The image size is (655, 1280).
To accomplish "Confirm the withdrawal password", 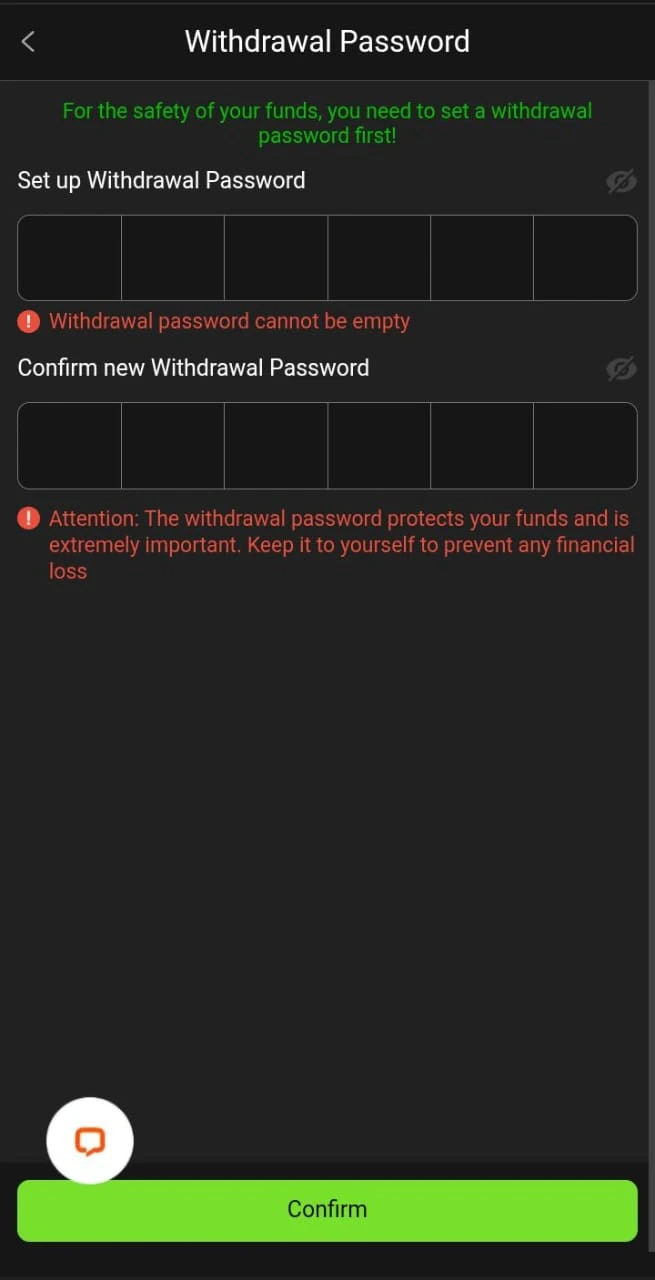I will [x=327, y=1210].
